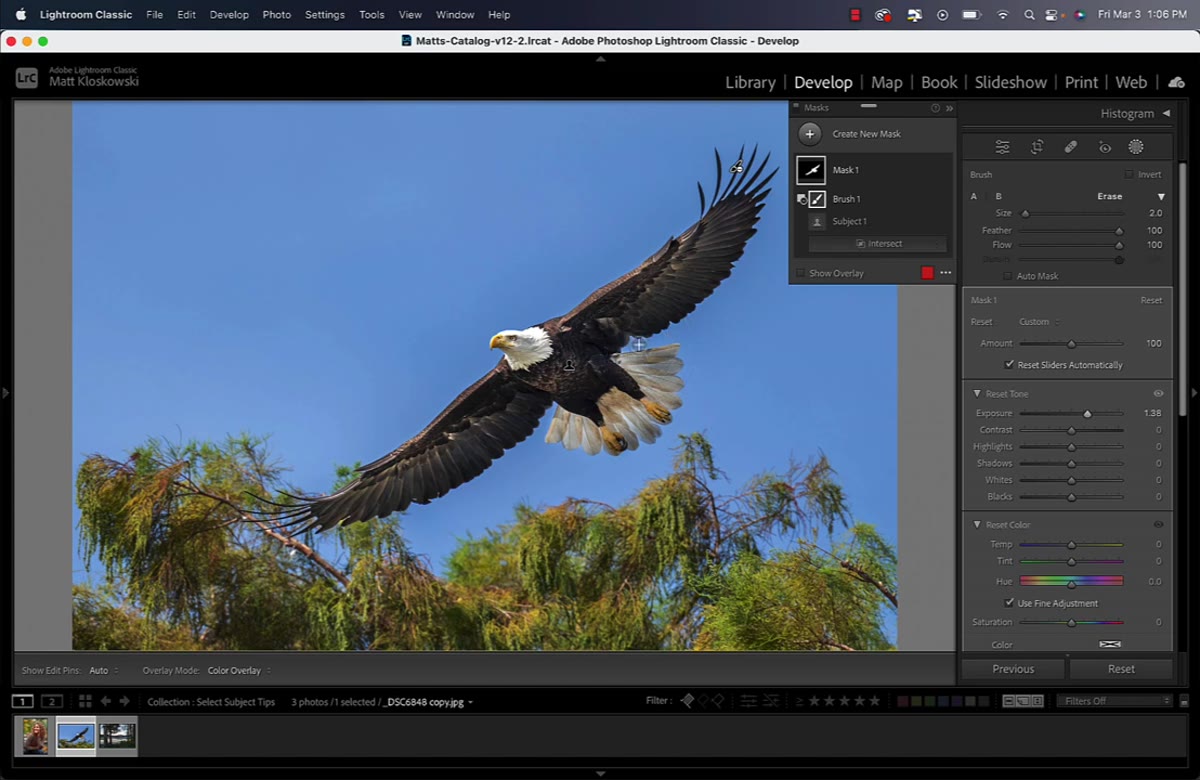This screenshot has height=780, width=1200.
Task: Collapse the Tone section triangle
Action: pyautogui.click(x=977, y=394)
